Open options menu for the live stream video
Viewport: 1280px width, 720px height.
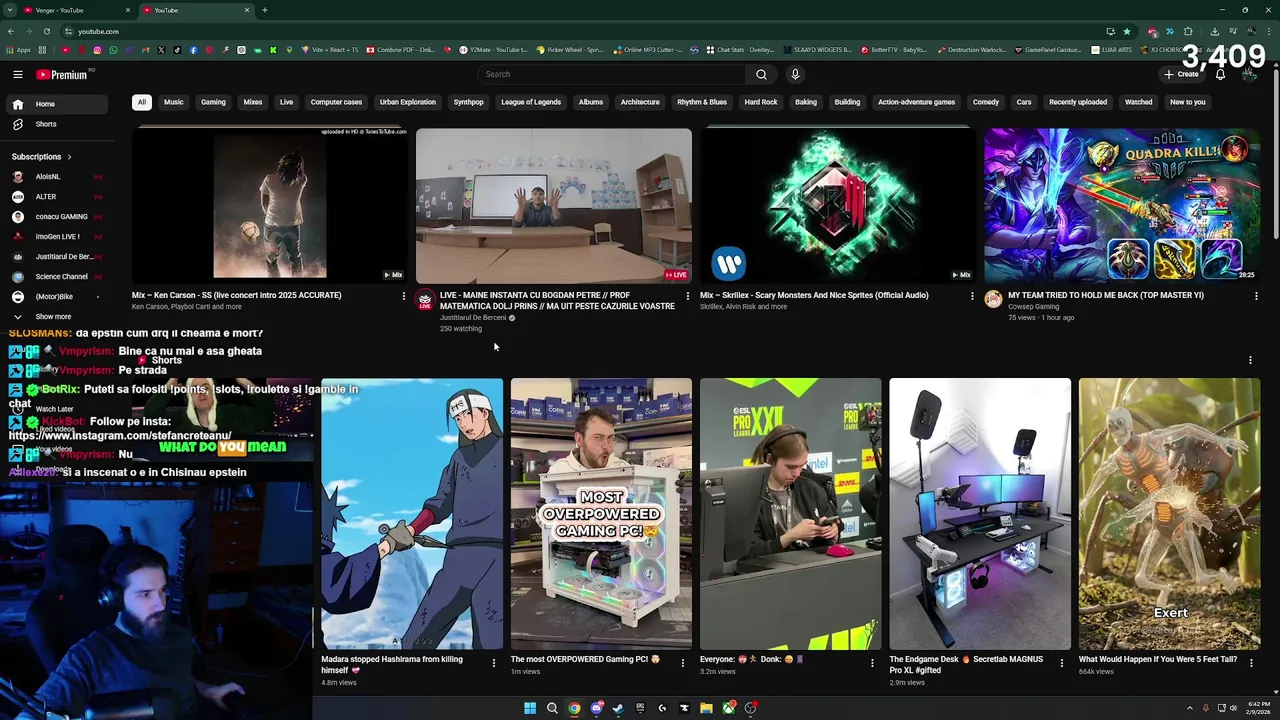click(x=687, y=296)
